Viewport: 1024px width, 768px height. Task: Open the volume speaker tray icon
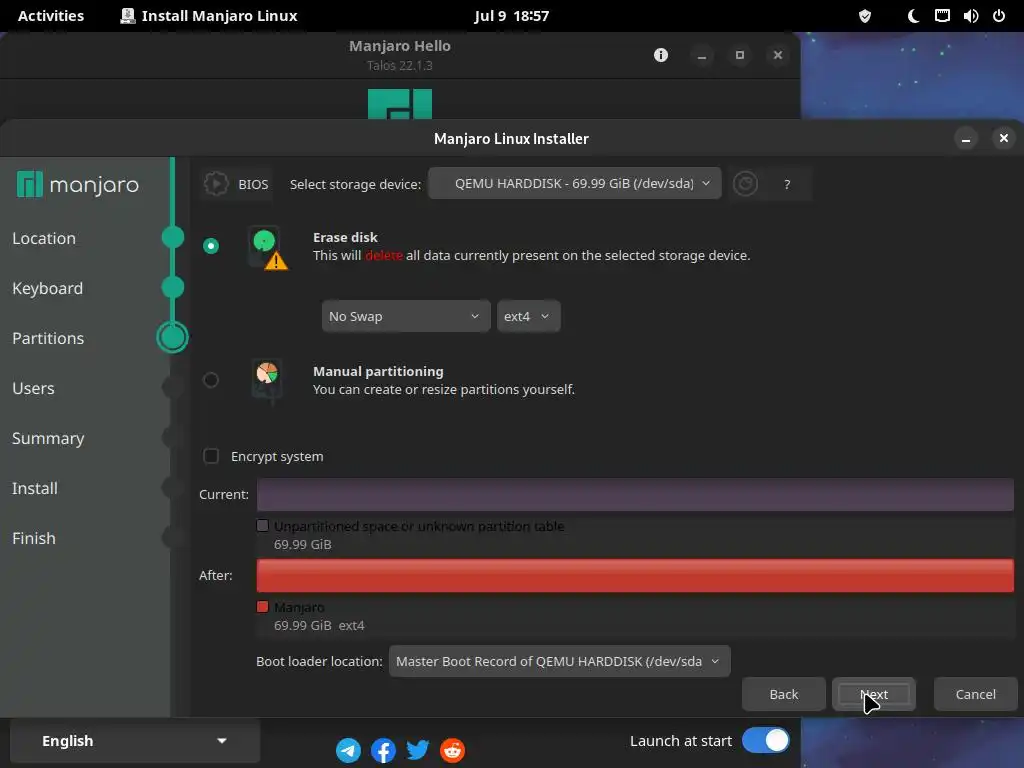click(970, 16)
